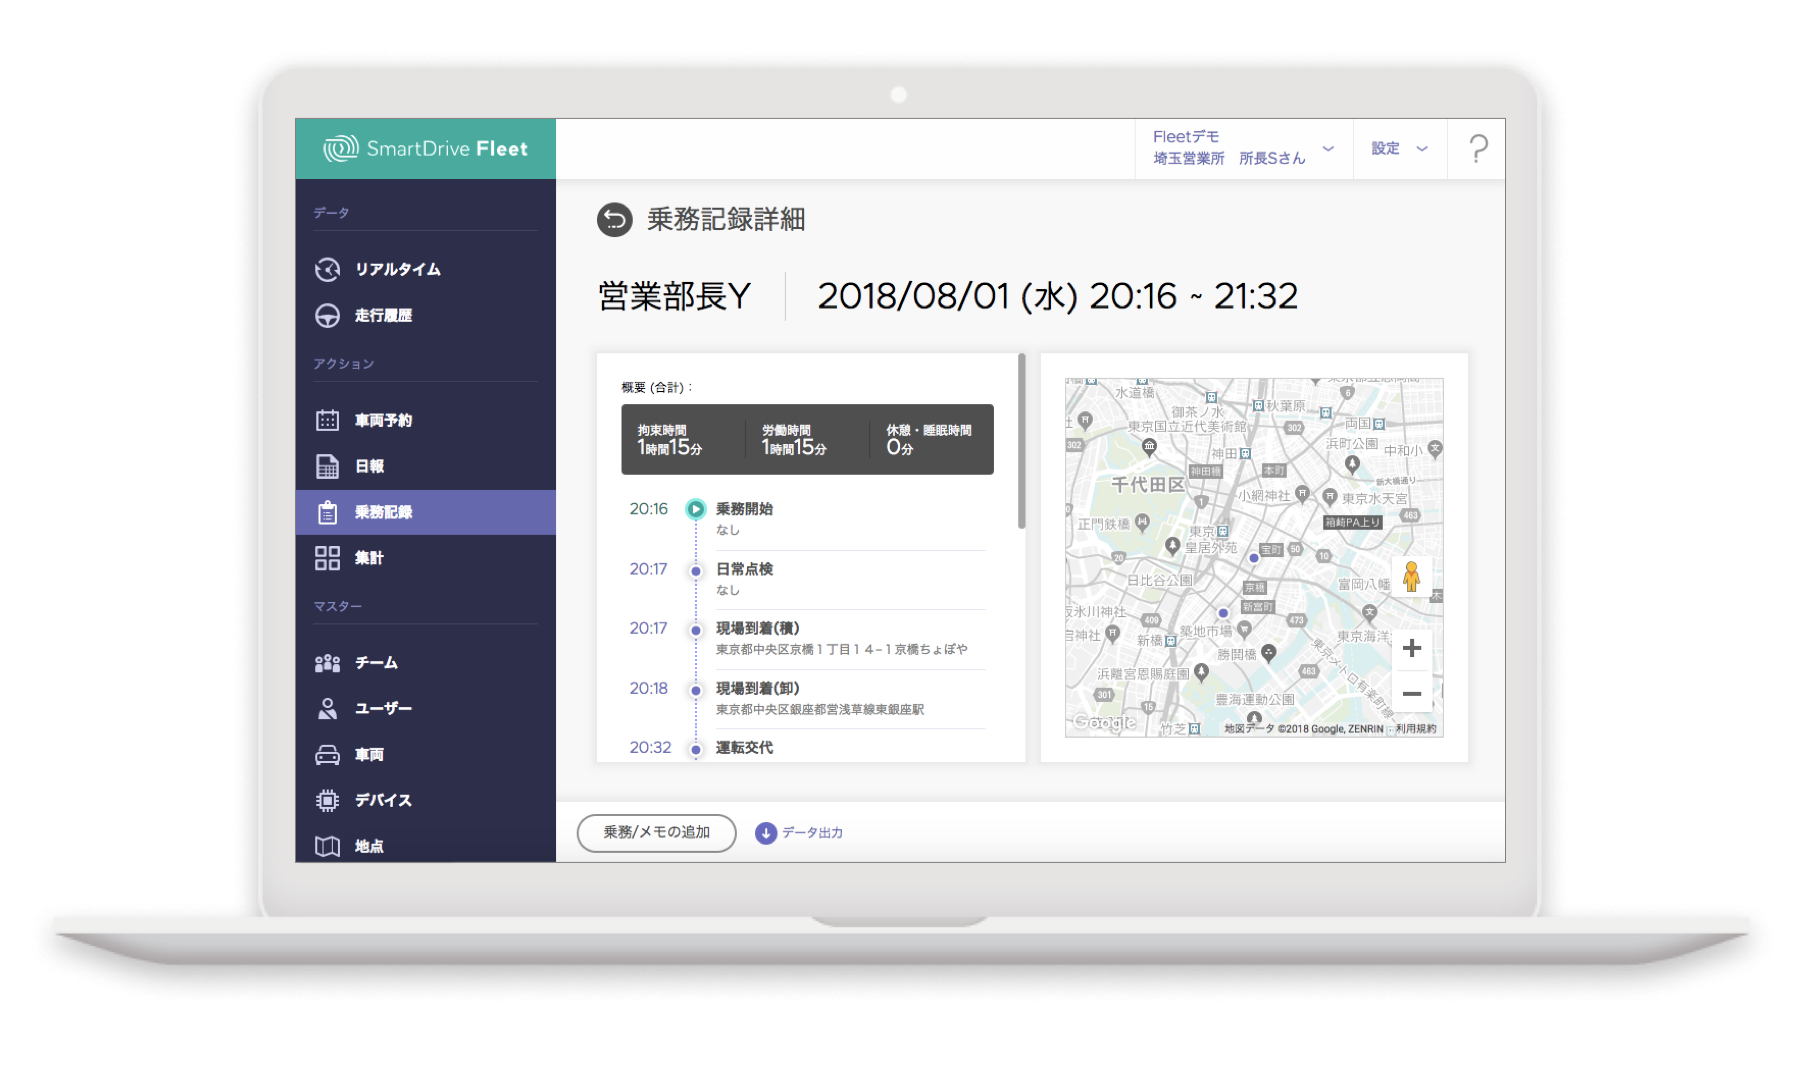Open 車両 menu item
The width and height of the screenshot is (1802, 1068).
coord(426,755)
